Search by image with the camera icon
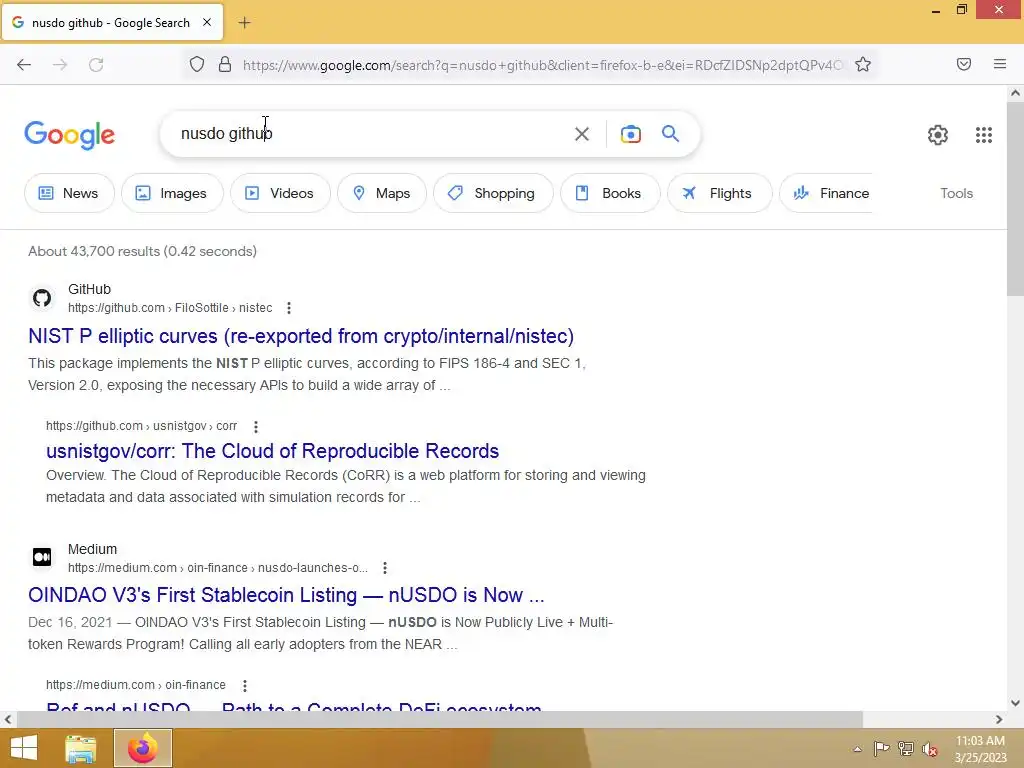This screenshot has height=768, width=1024. tap(630, 134)
